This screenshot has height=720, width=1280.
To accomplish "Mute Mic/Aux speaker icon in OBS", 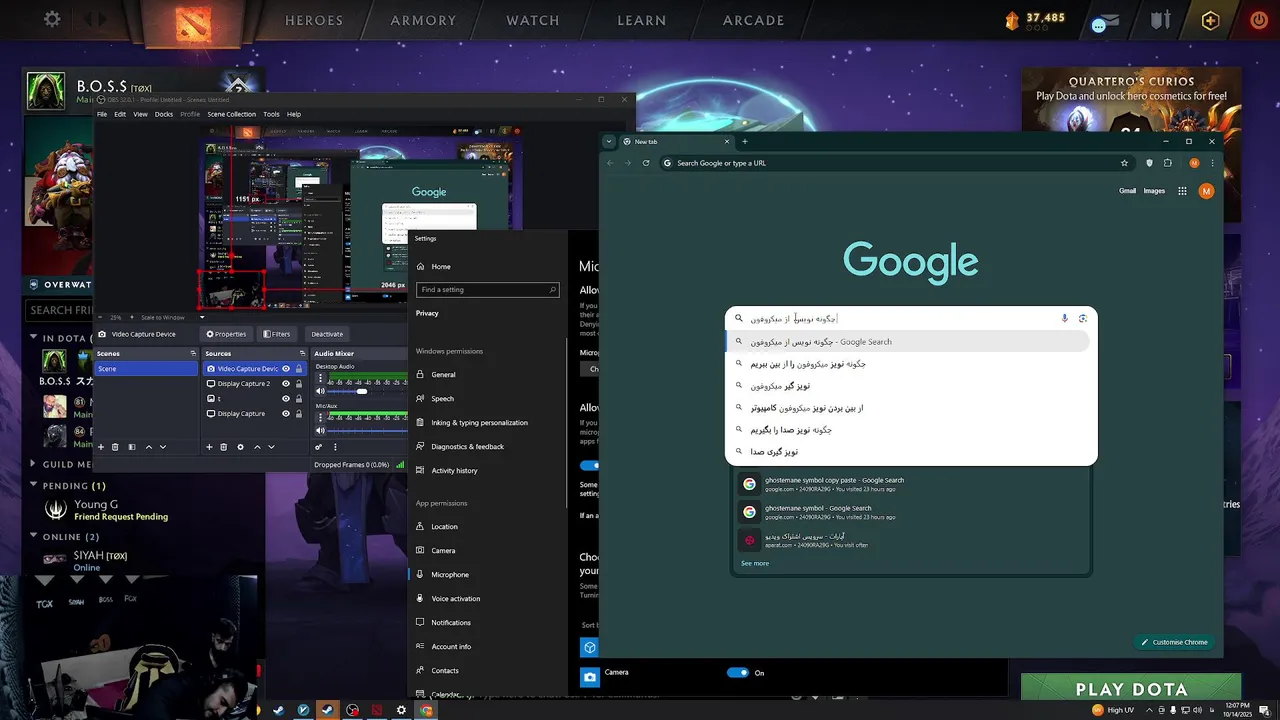I will click(321, 431).
